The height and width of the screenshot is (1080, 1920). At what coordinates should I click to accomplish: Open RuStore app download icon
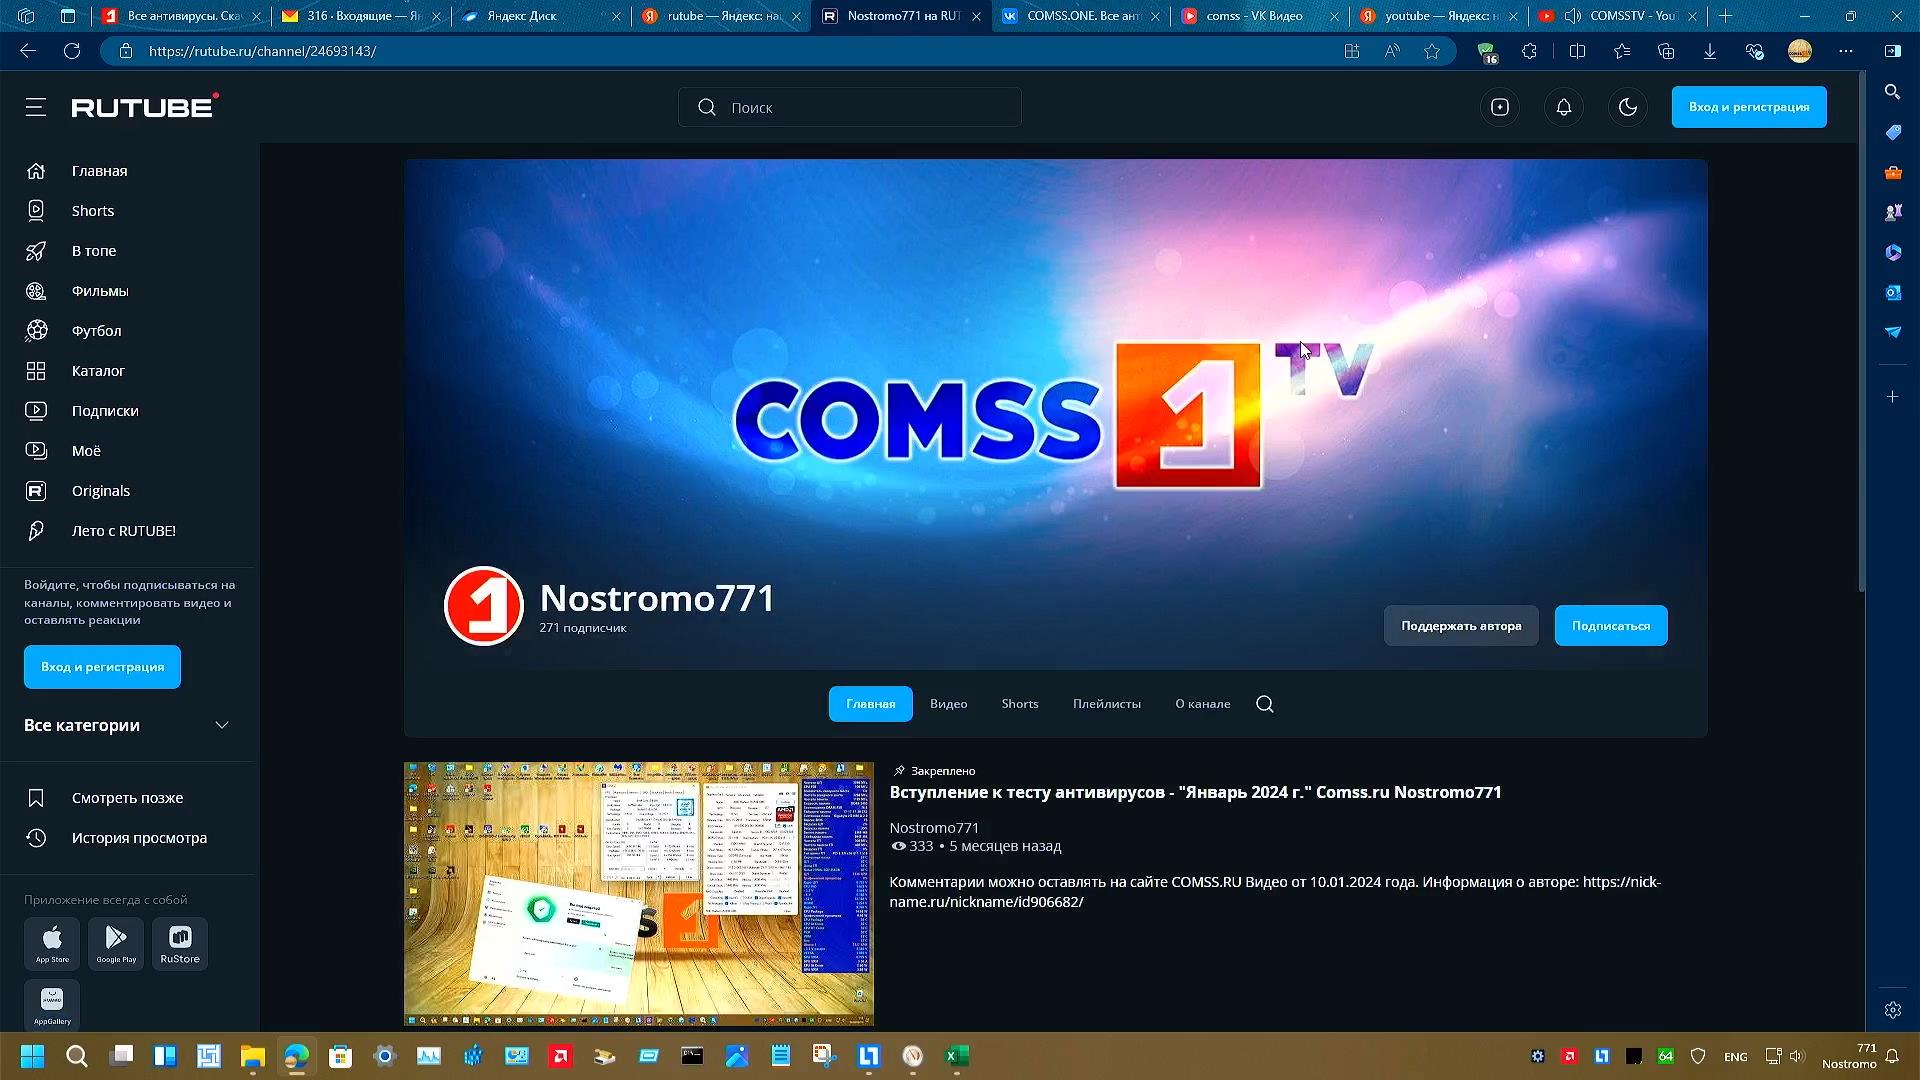coord(180,943)
